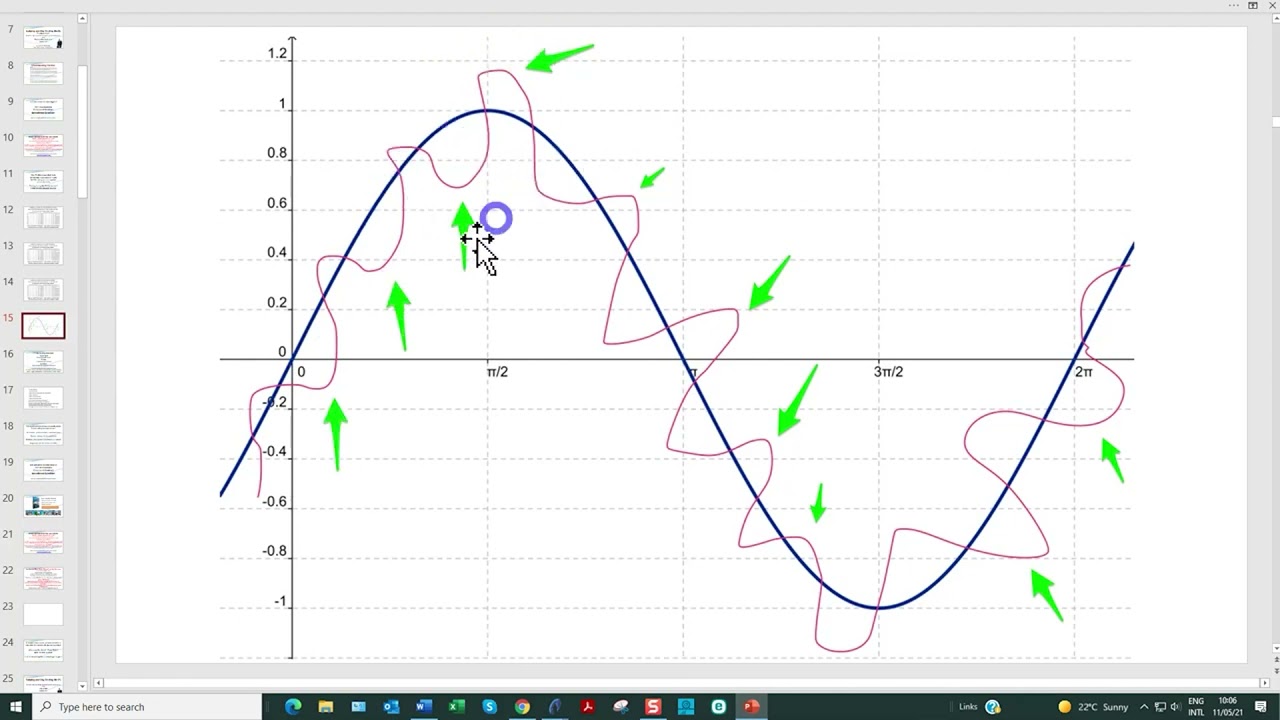Select slide 16 thumbnail
This screenshot has width=1280, height=720.
pyautogui.click(x=43, y=362)
